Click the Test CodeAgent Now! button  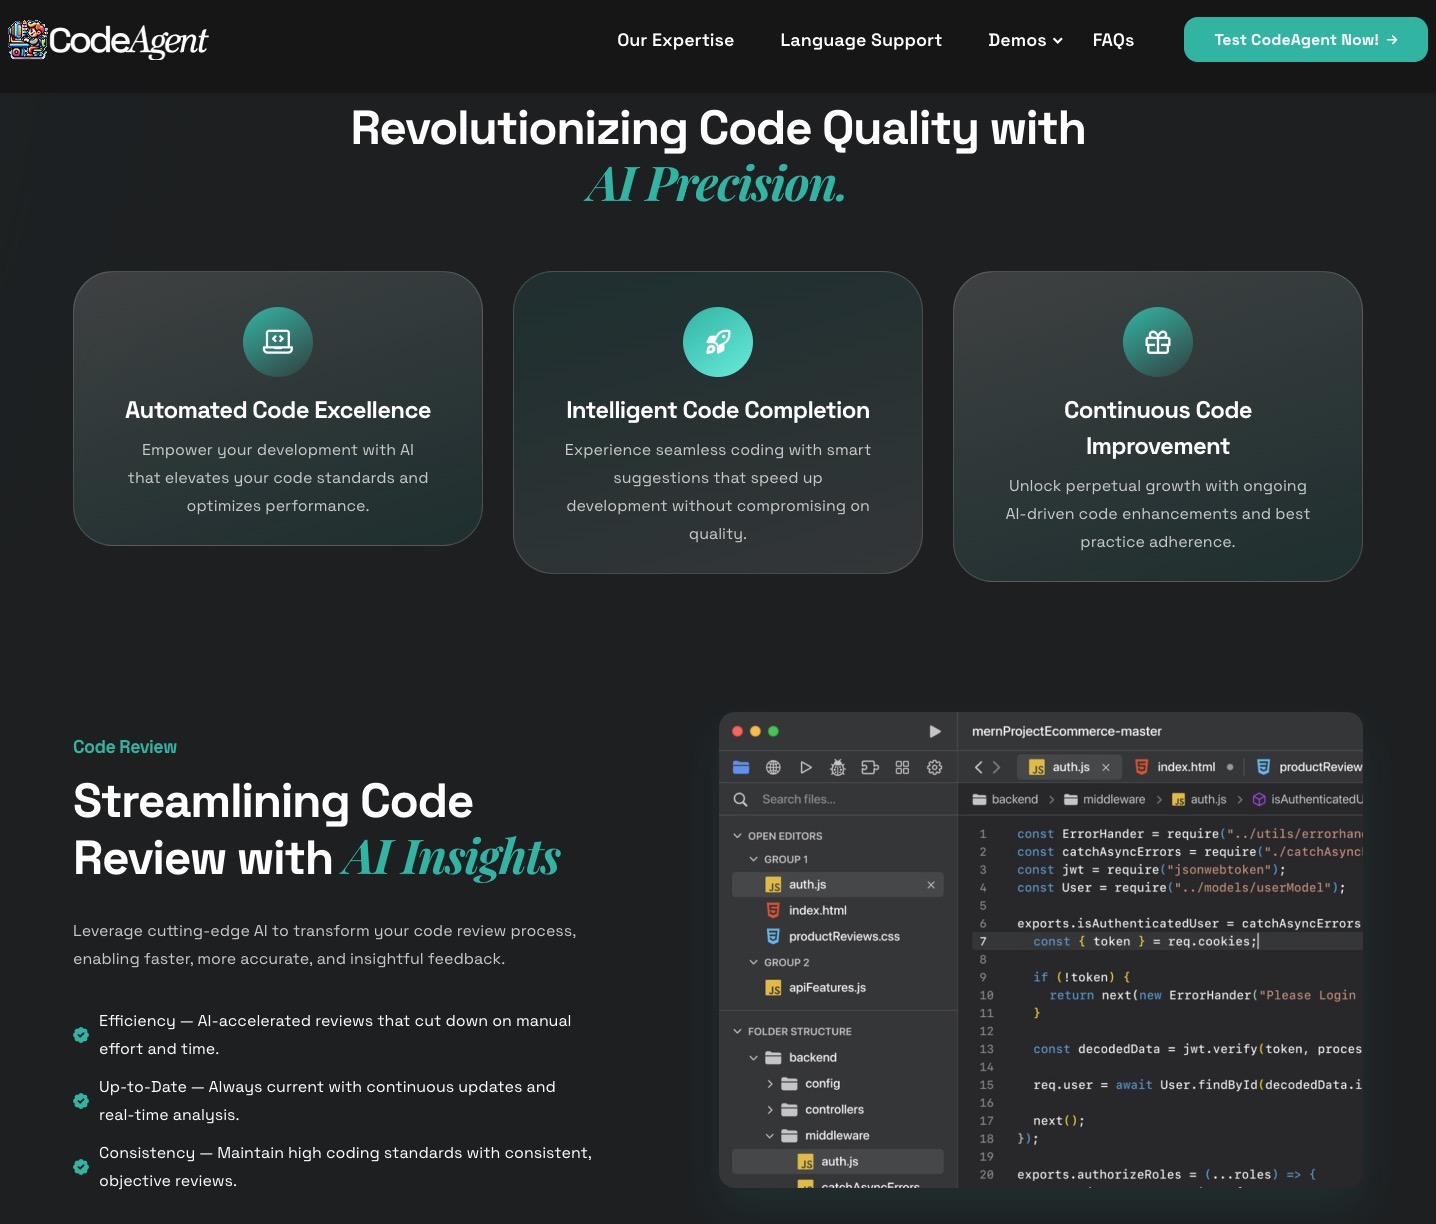[1305, 40]
